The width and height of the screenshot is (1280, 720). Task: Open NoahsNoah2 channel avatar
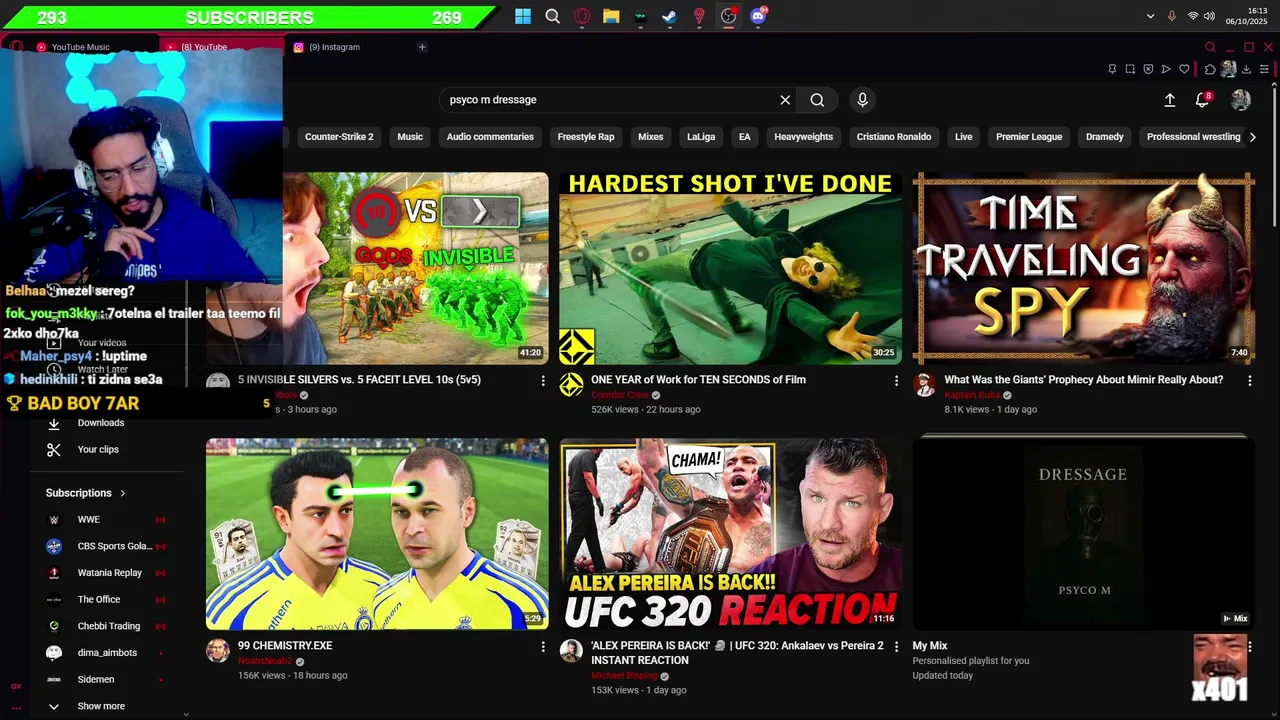tap(218, 651)
